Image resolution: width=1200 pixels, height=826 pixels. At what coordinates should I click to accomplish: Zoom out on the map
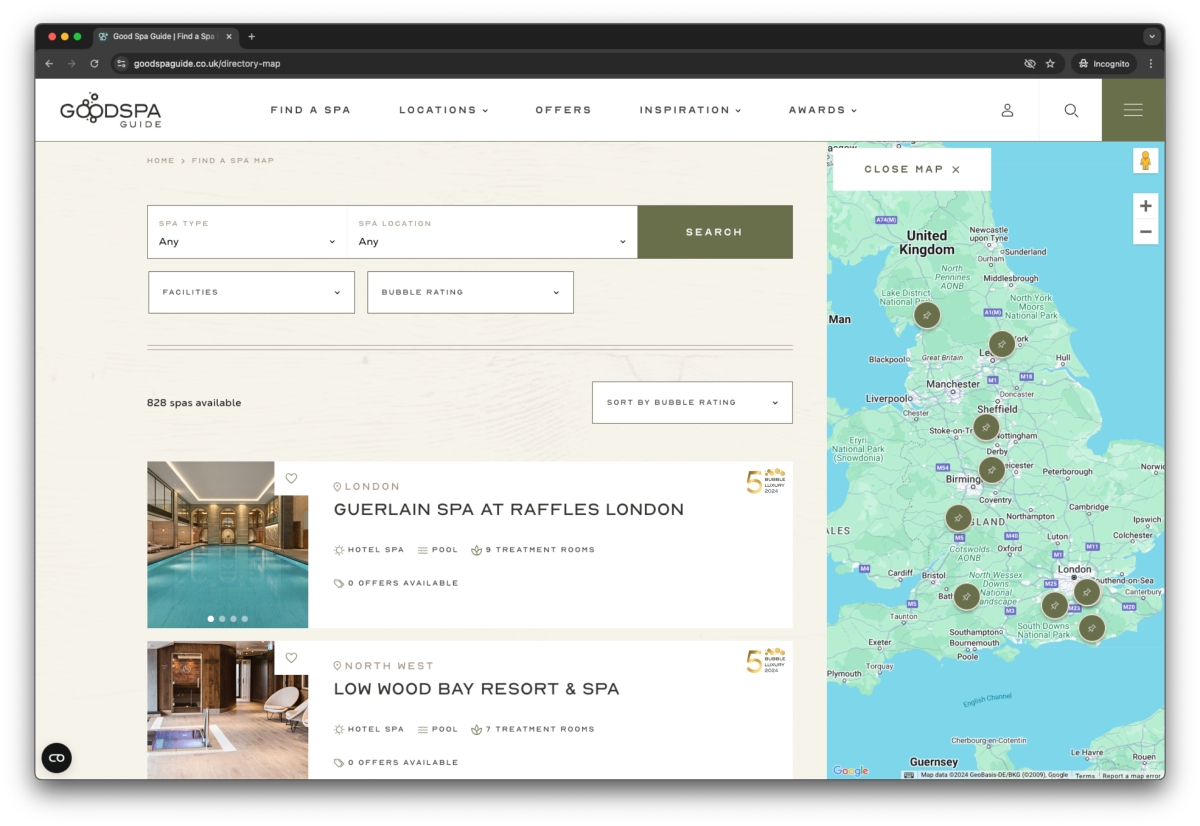tap(1145, 232)
